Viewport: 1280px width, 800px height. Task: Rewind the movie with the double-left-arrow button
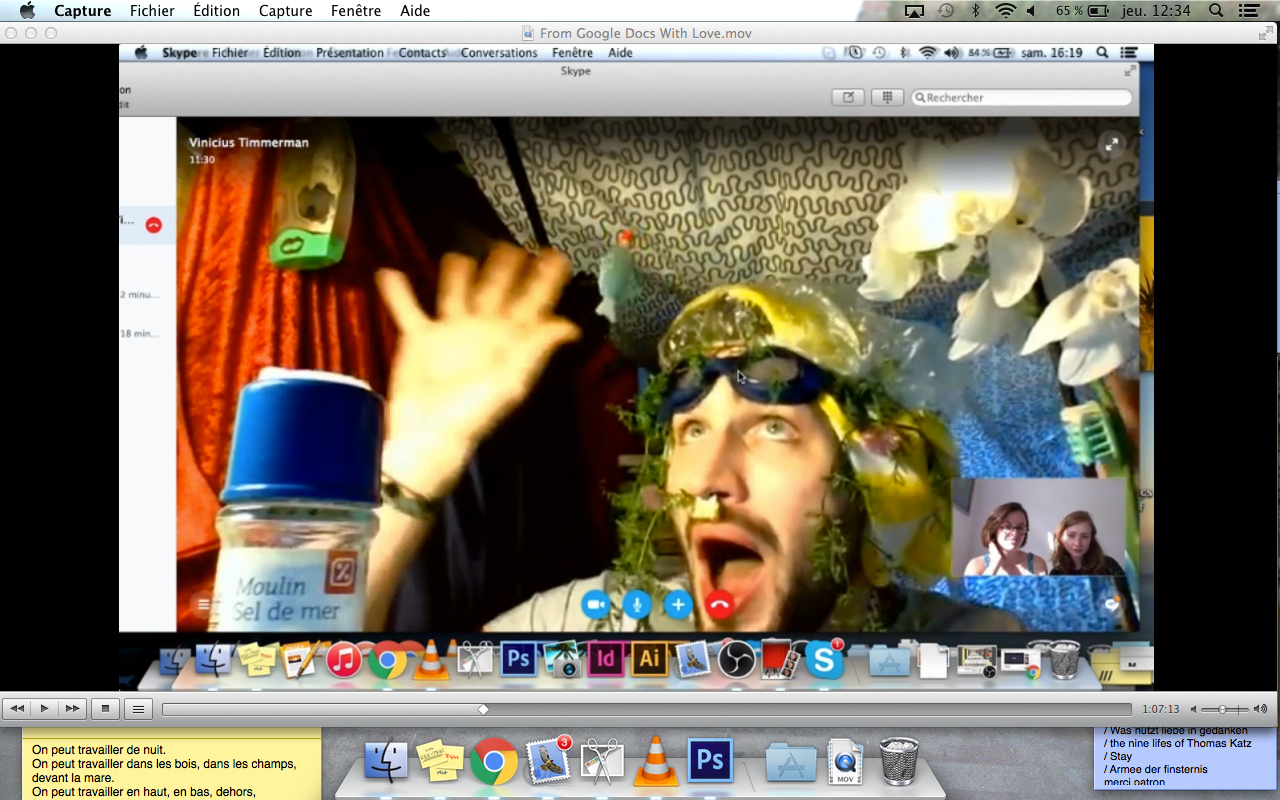pos(17,709)
